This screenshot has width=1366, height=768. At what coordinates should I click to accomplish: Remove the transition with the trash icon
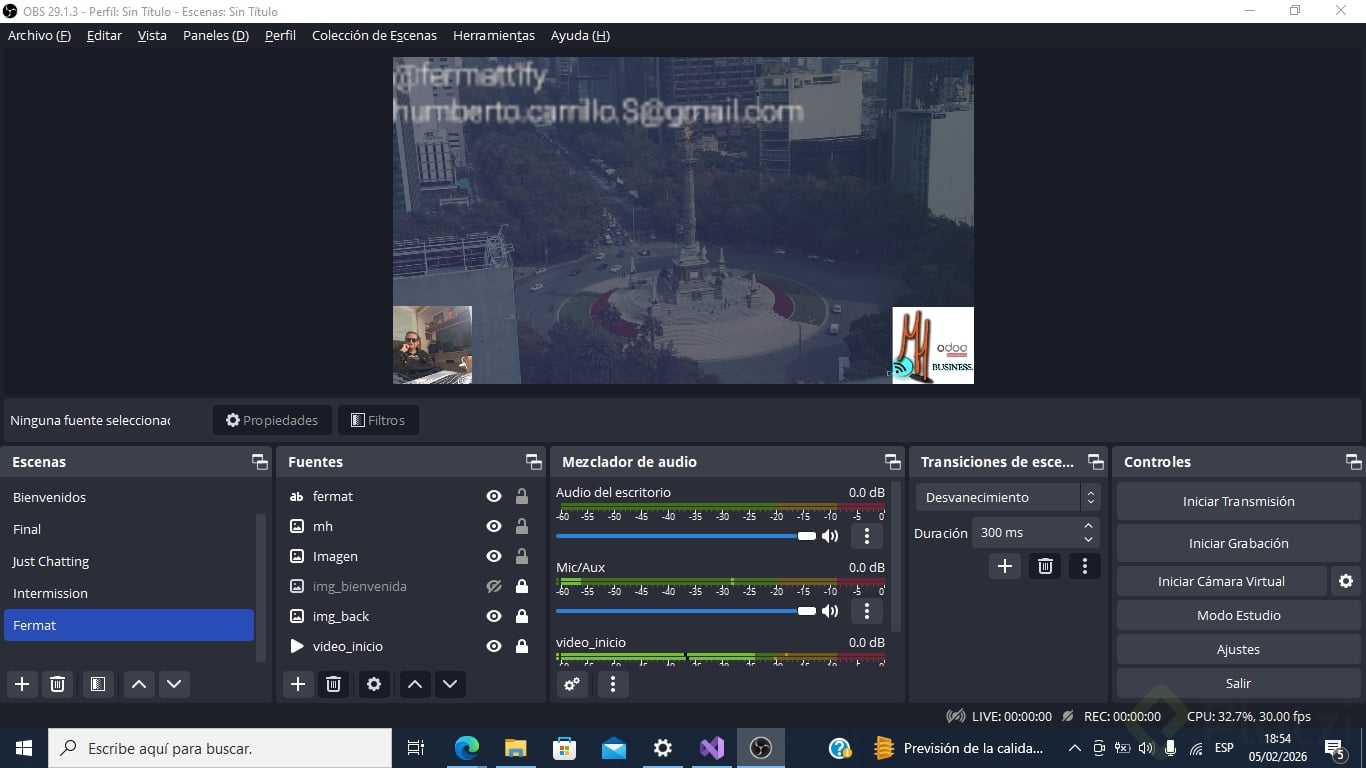point(1045,566)
